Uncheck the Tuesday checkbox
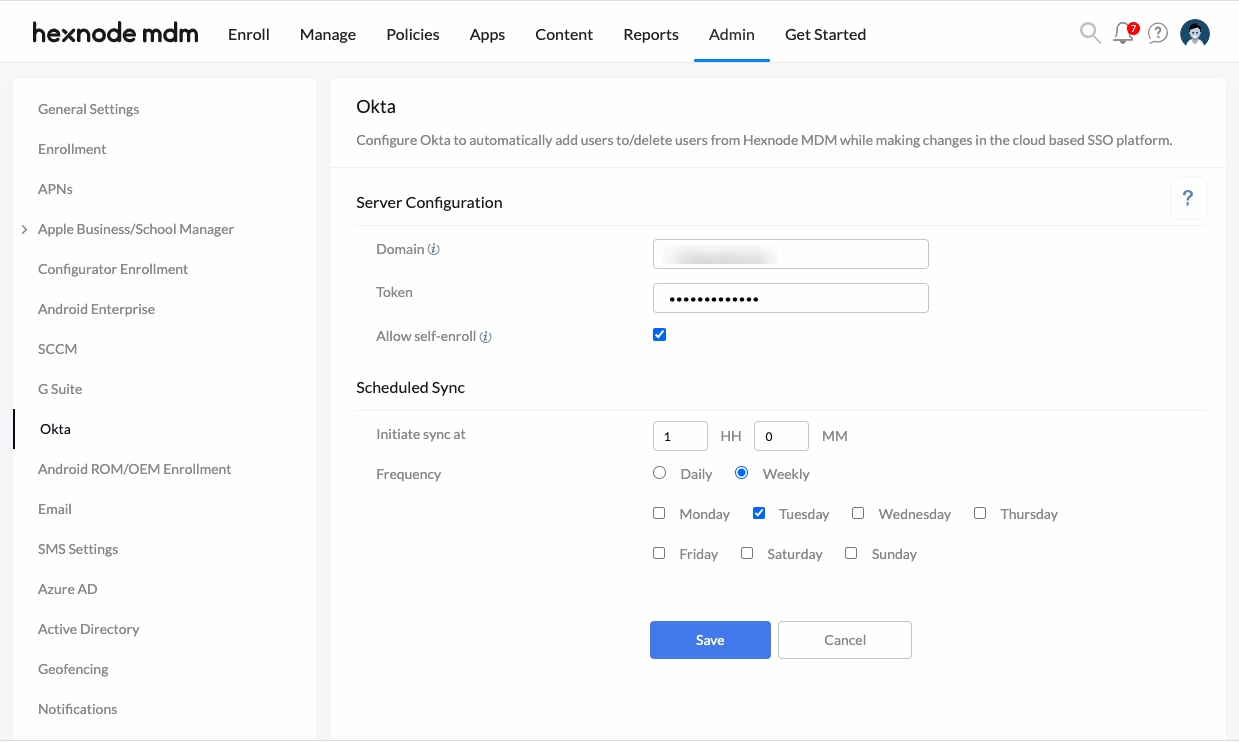 tap(759, 513)
